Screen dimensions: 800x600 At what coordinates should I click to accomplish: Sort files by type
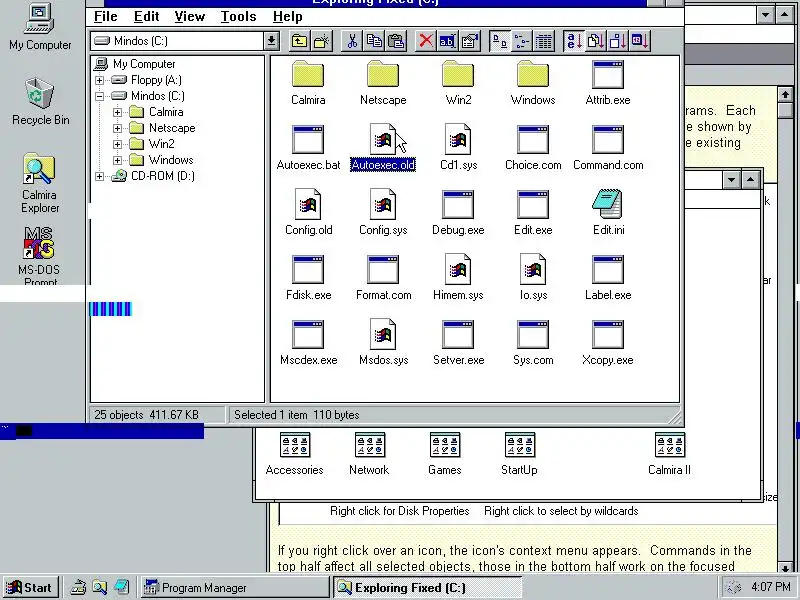click(595, 41)
